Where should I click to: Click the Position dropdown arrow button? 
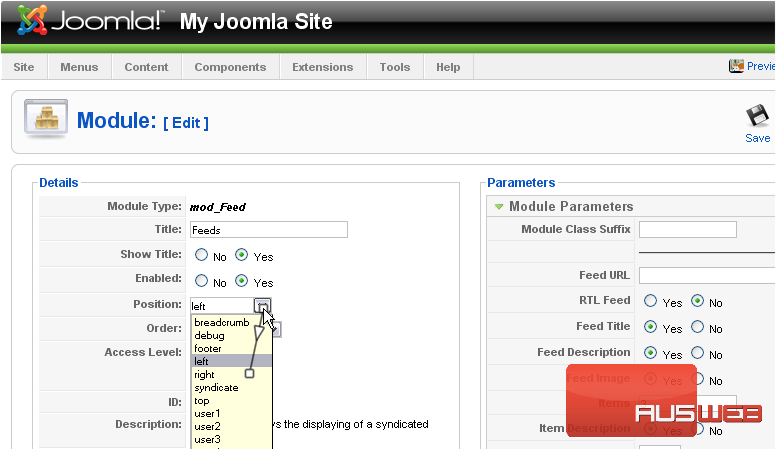coord(261,305)
